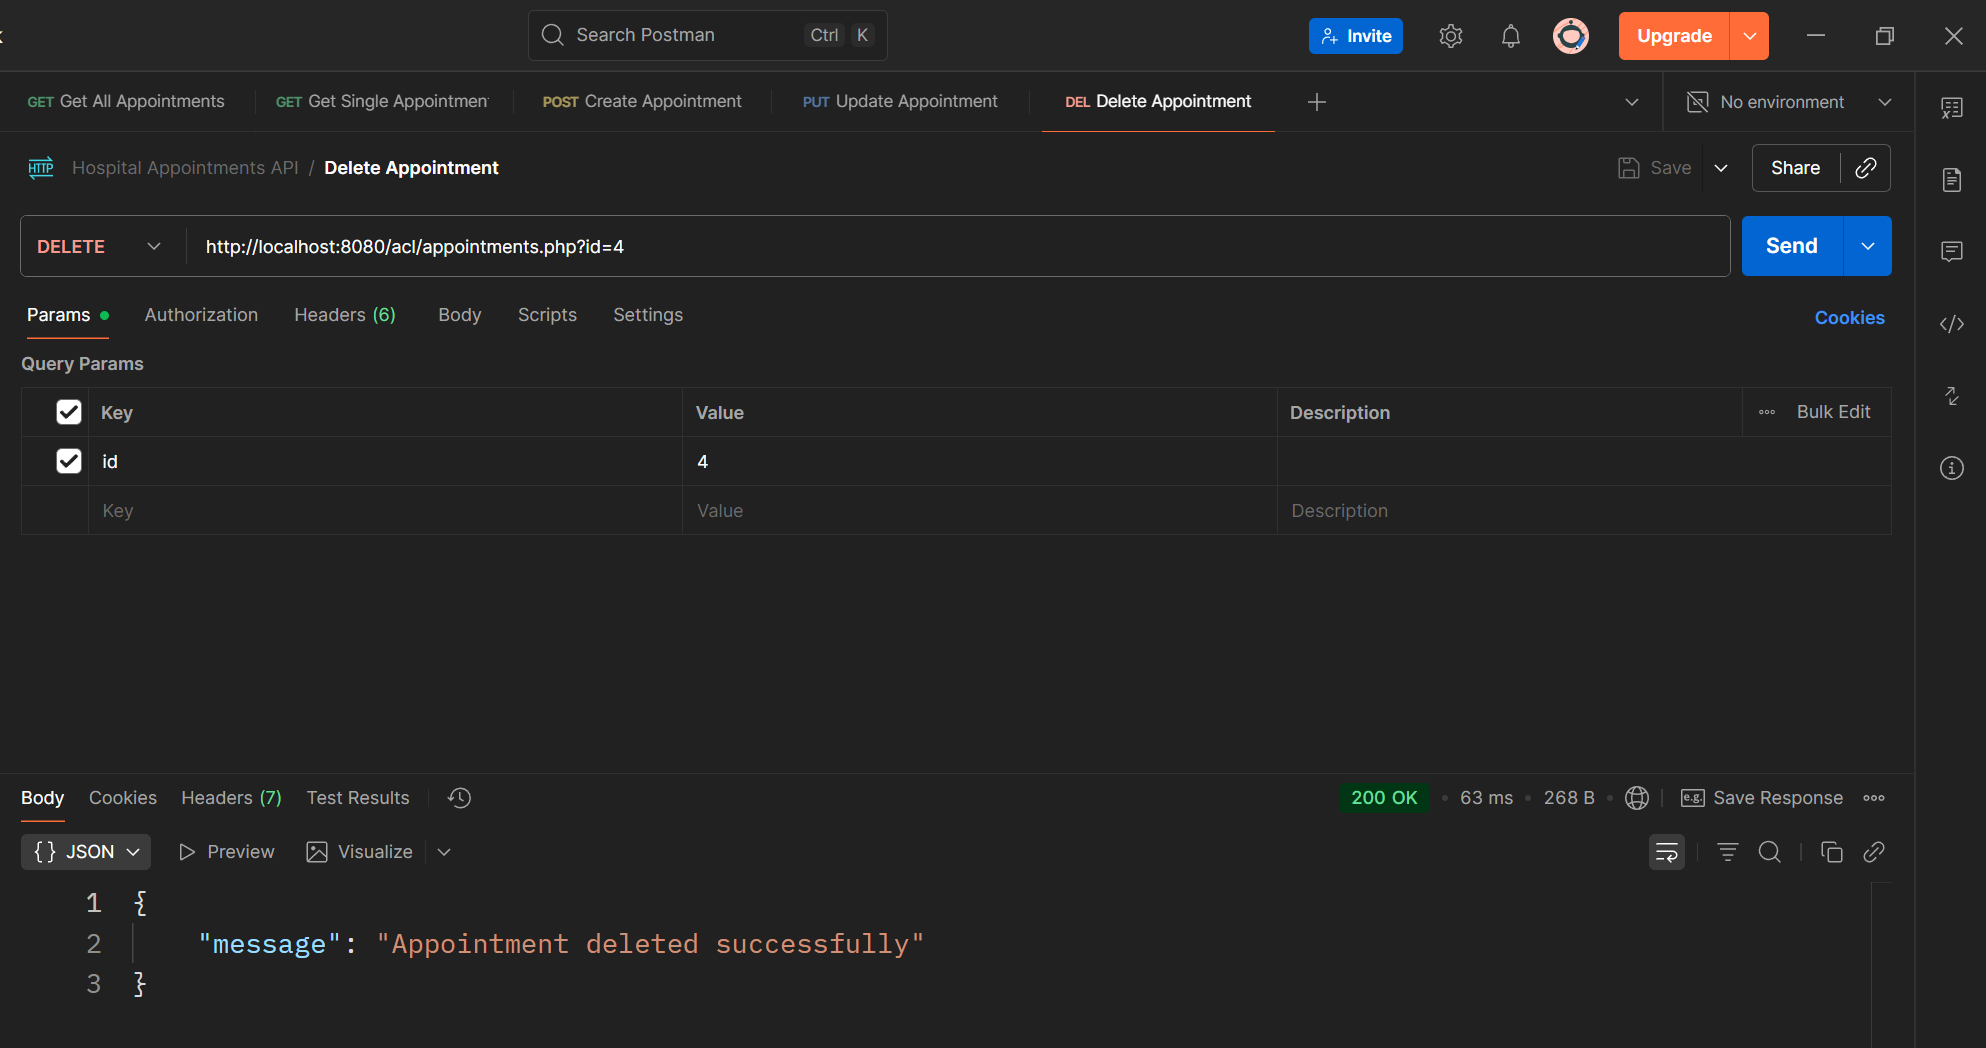Uncheck the id query parameter checkbox

69,461
